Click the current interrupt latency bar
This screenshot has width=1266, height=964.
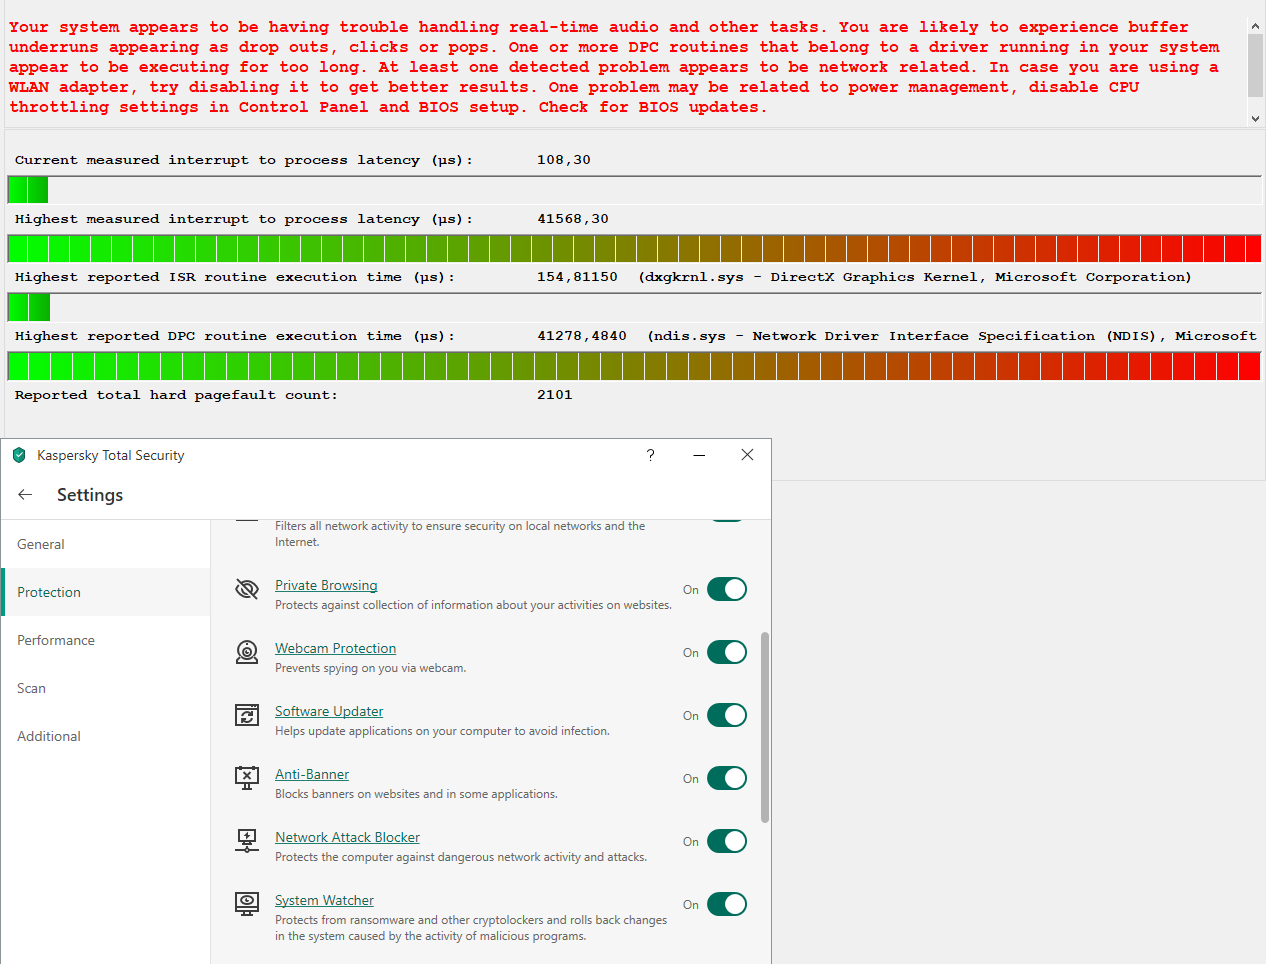click(x=634, y=189)
